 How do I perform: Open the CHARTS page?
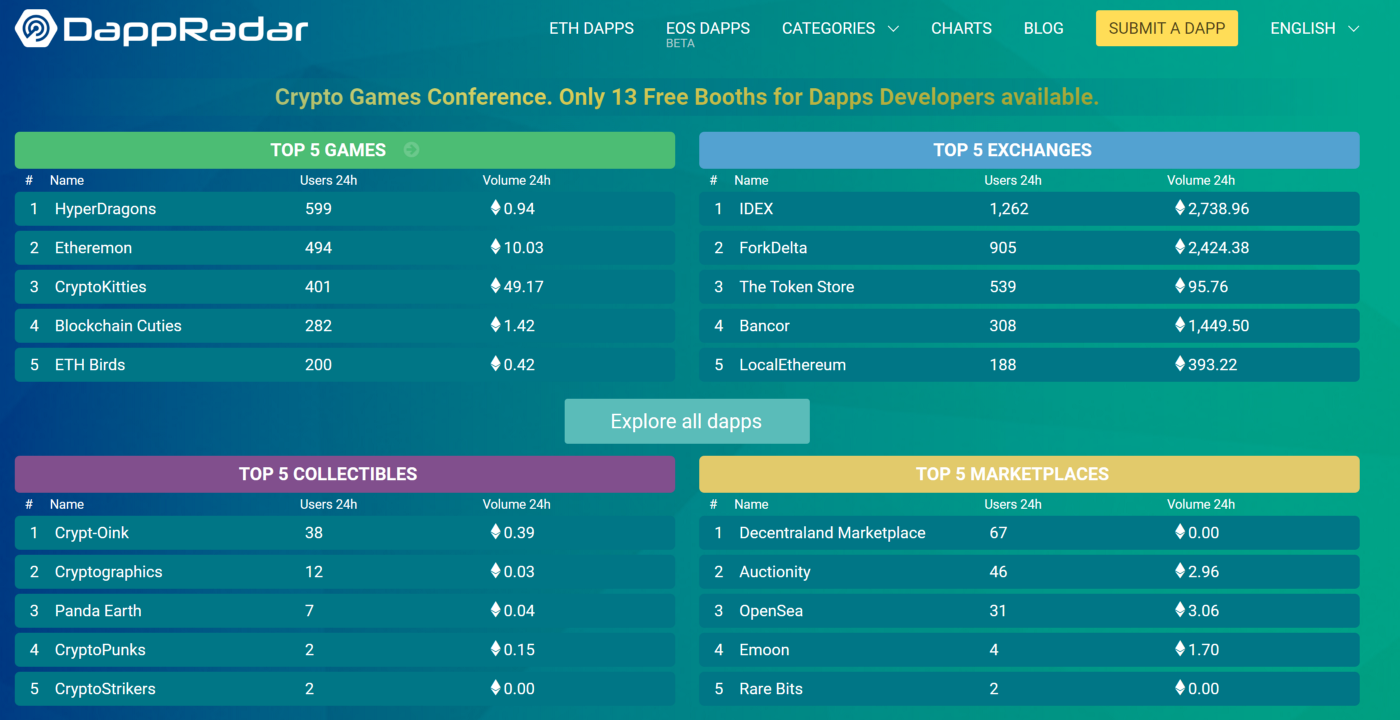[961, 28]
